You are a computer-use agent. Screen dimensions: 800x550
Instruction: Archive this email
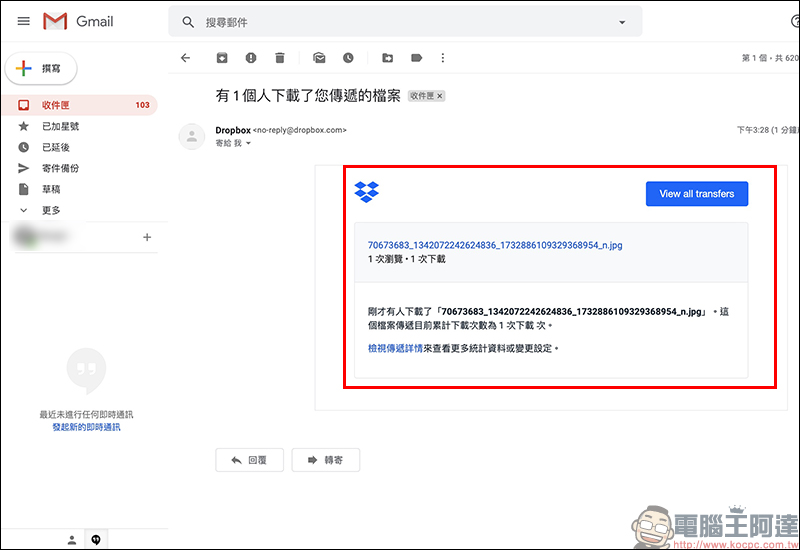pyautogui.click(x=222, y=58)
